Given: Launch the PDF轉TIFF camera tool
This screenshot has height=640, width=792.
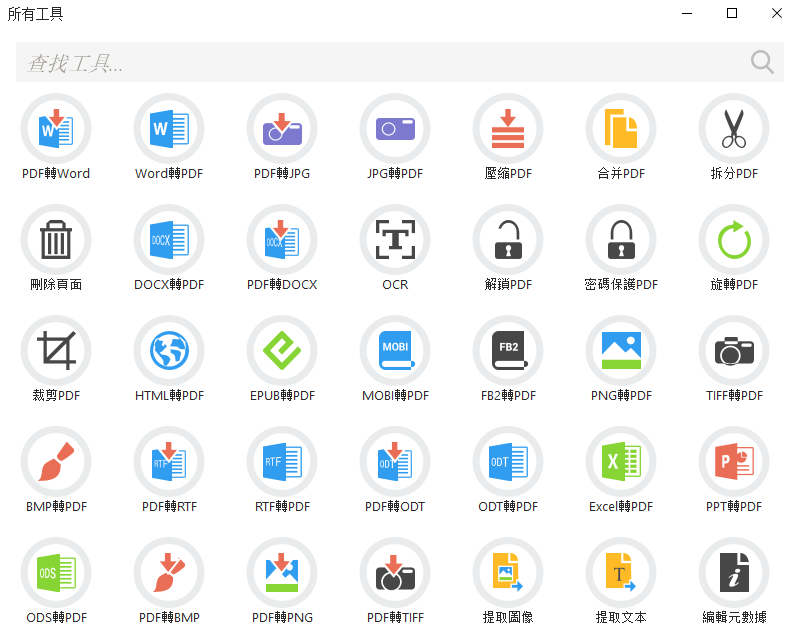Looking at the screenshot, I should [395, 572].
